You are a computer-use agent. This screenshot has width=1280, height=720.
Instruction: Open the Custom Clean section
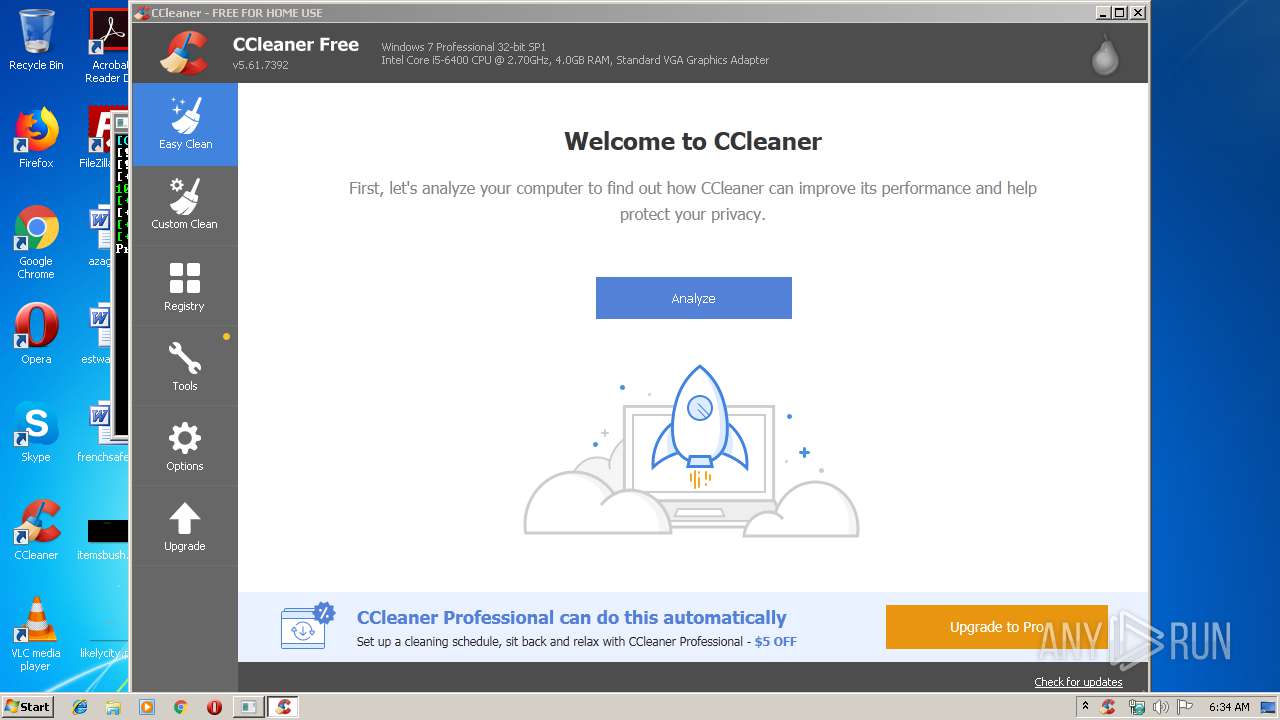pyautogui.click(x=185, y=205)
